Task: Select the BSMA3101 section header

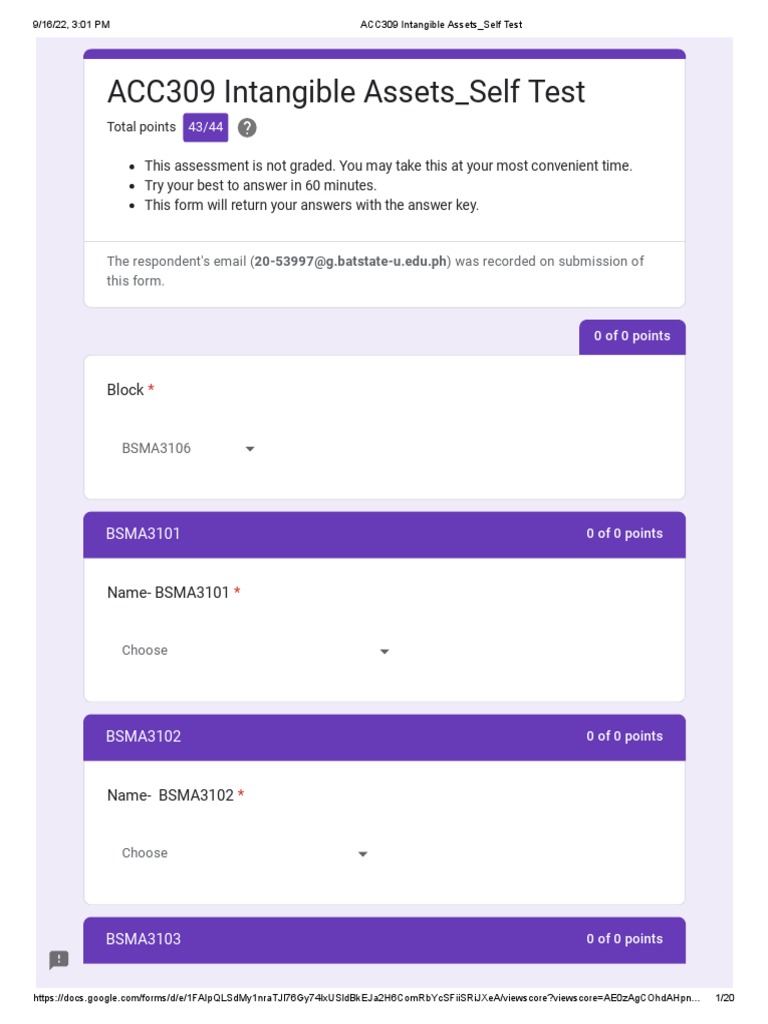Action: point(143,534)
